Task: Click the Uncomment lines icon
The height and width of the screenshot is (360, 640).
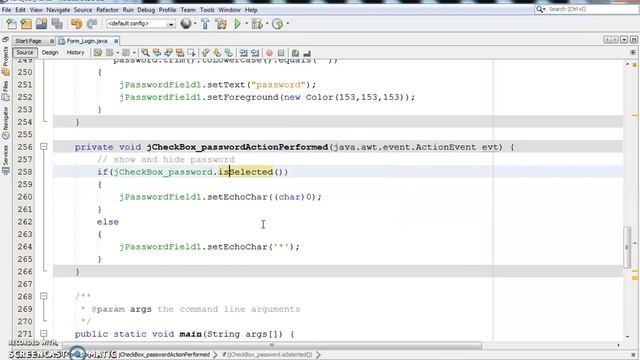Action: [307, 53]
